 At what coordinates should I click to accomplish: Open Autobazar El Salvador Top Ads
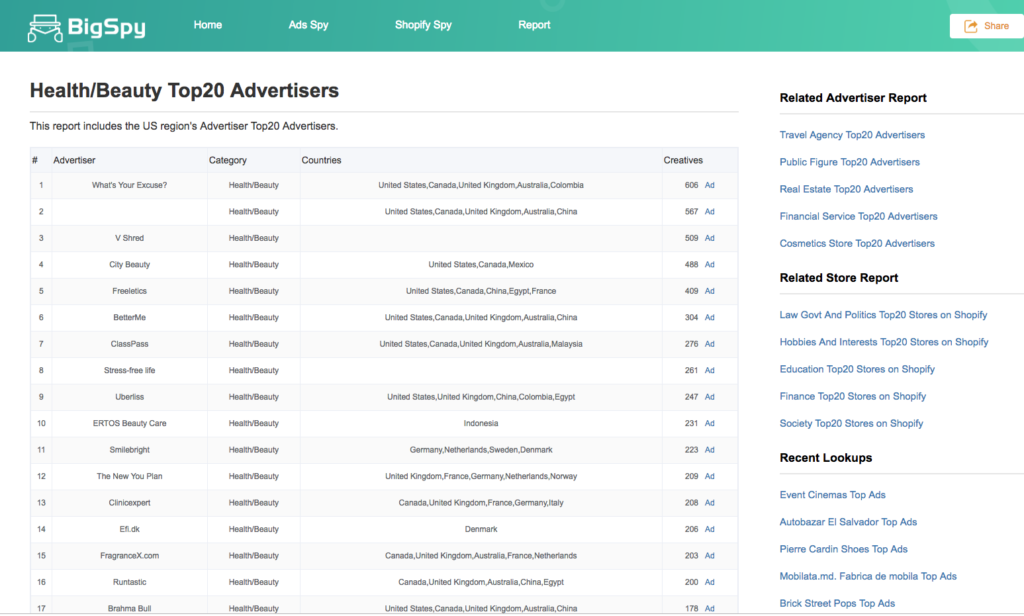[848, 522]
